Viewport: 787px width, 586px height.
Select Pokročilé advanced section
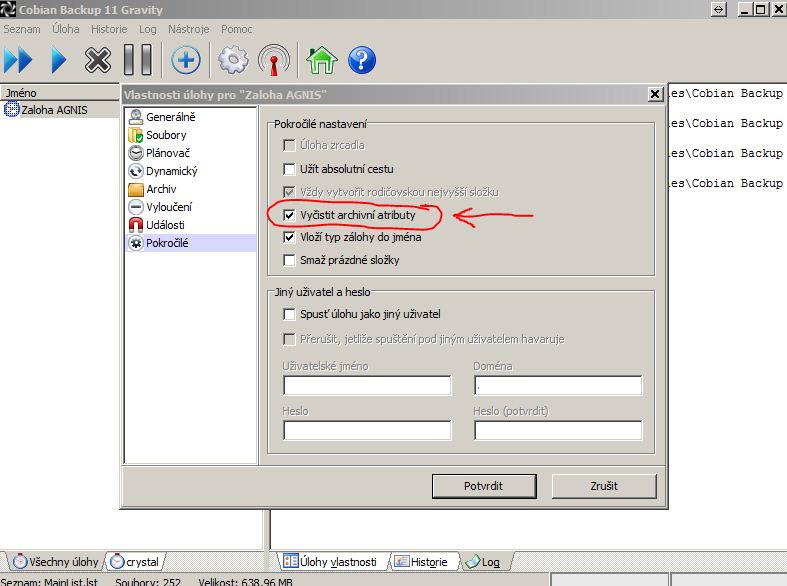190,243
